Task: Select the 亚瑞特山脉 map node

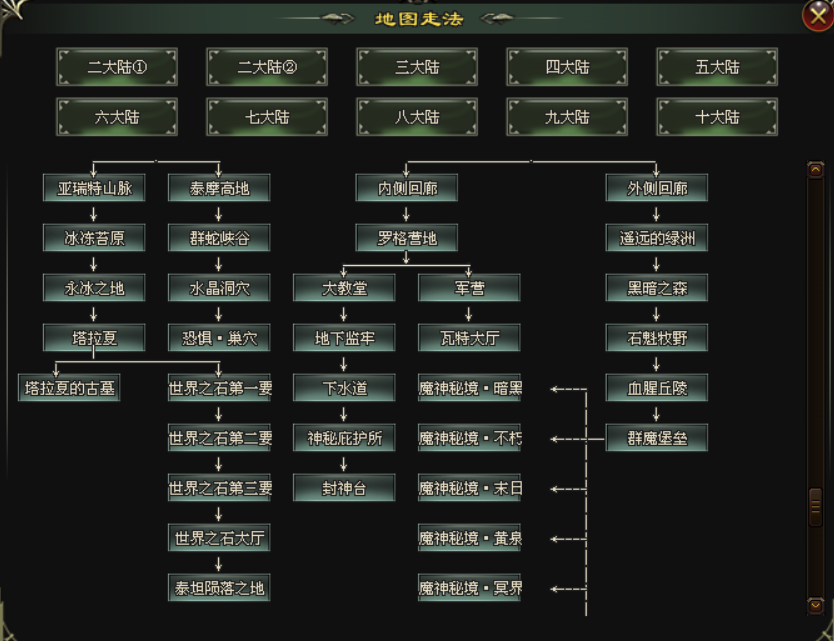Action: tap(94, 188)
